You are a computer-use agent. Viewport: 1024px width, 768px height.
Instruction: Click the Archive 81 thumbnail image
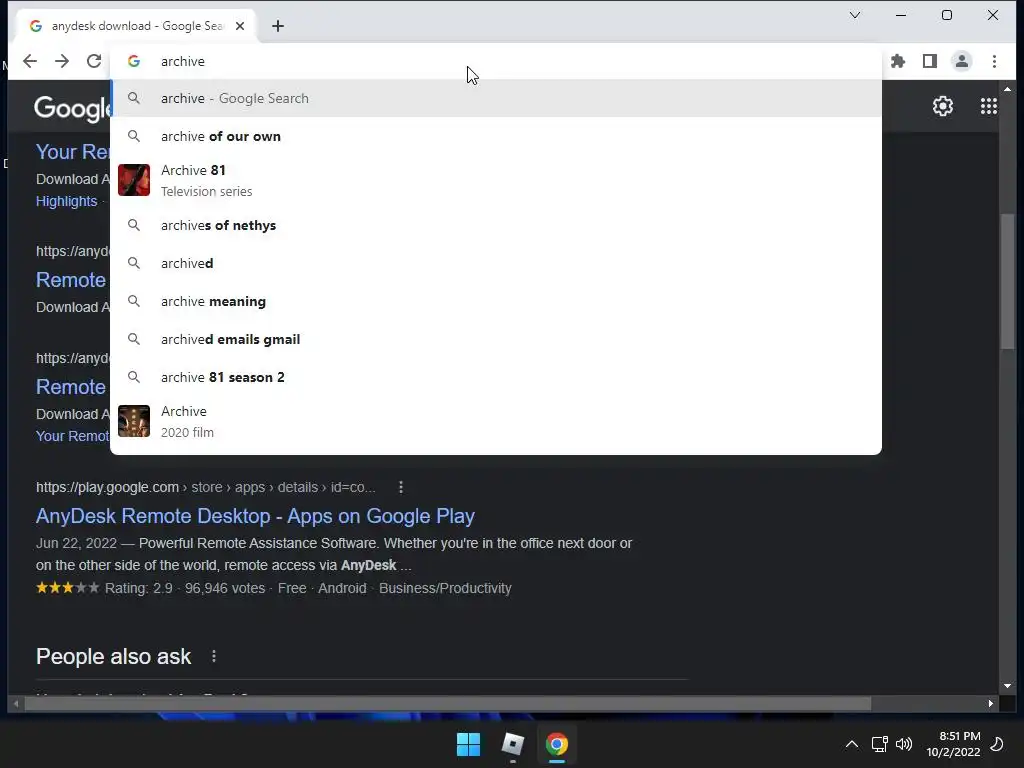point(134,180)
